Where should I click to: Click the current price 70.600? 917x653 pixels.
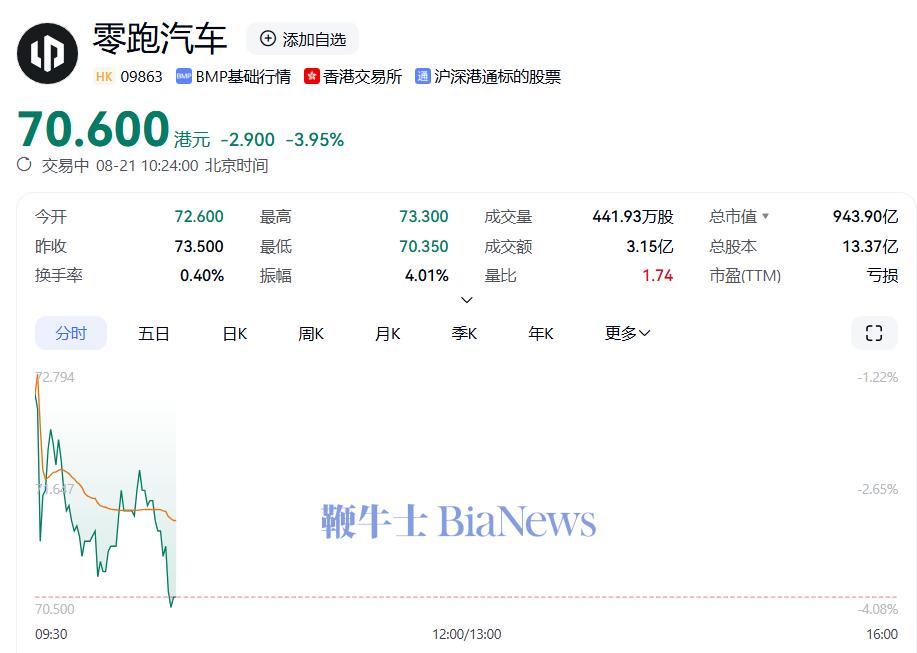[94, 129]
